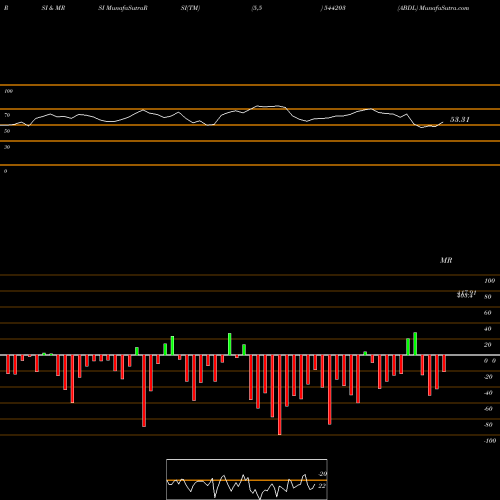The height and width of the screenshot is (500, 500).
Task: Click the 50 level label on RSI panel
Action: click(x=7, y=131)
